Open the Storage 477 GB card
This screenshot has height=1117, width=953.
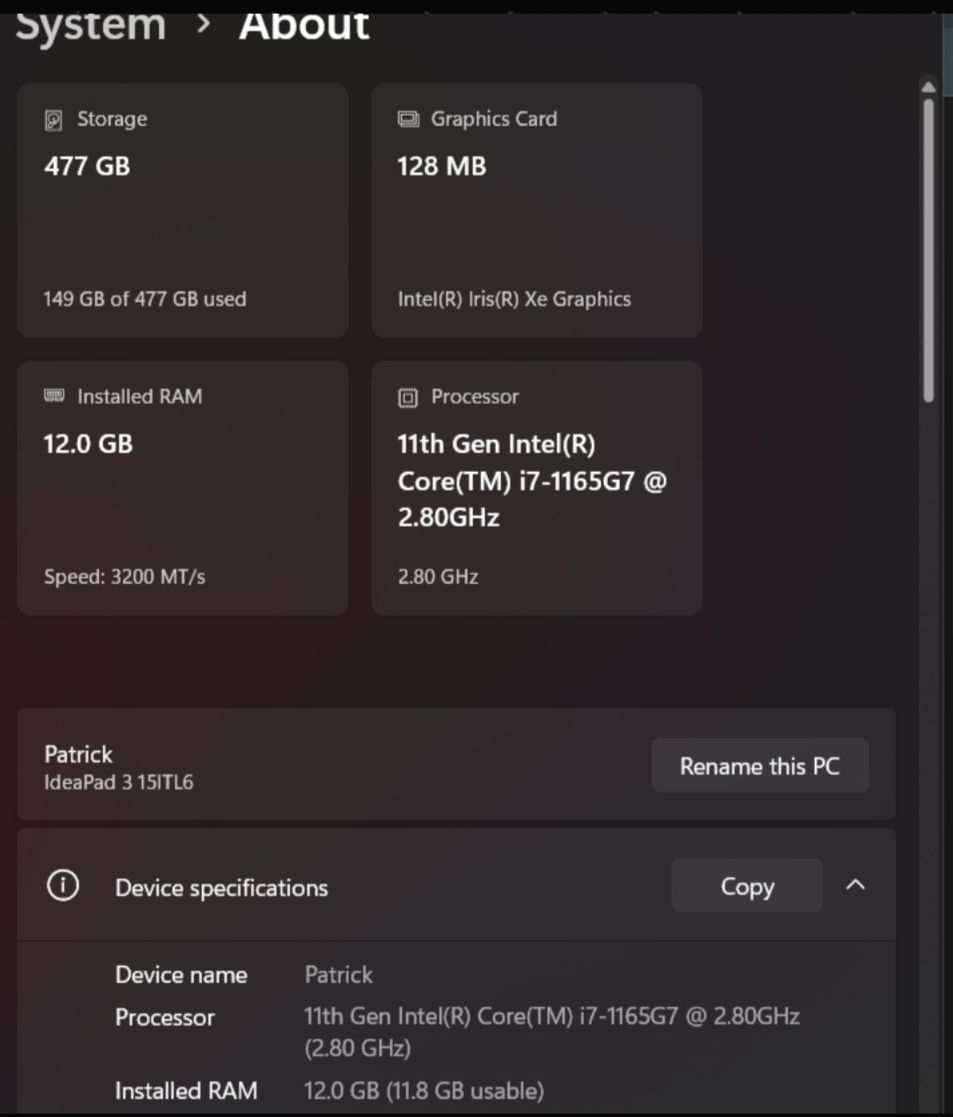(x=183, y=210)
